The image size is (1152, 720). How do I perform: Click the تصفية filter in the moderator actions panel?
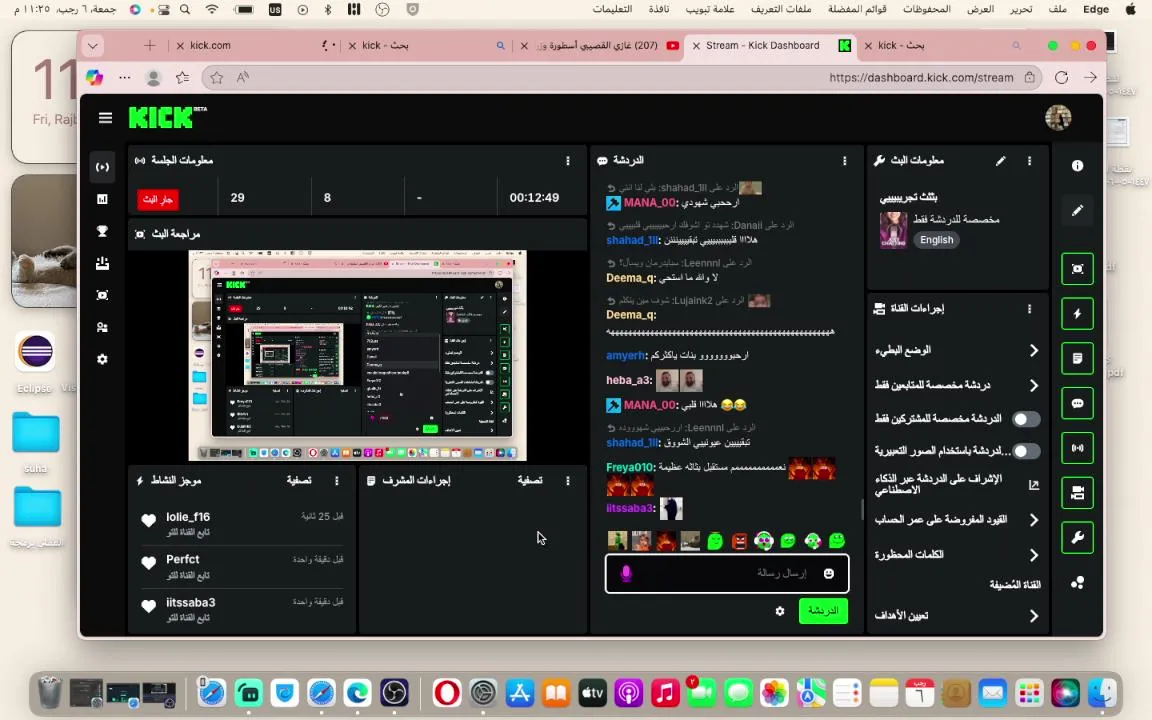pos(530,480)
